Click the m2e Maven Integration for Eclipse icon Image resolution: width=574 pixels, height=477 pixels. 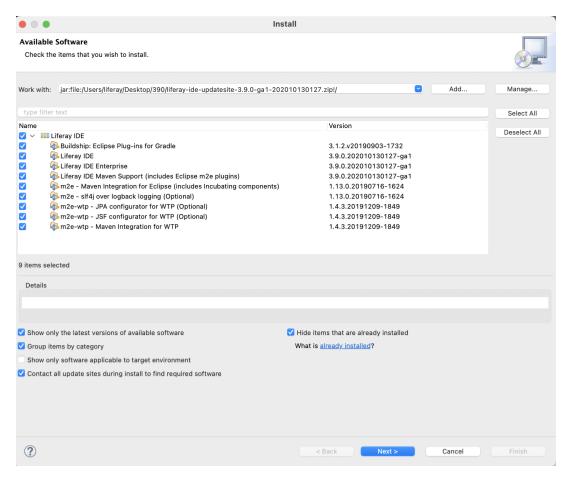click(x=54, y=186)
